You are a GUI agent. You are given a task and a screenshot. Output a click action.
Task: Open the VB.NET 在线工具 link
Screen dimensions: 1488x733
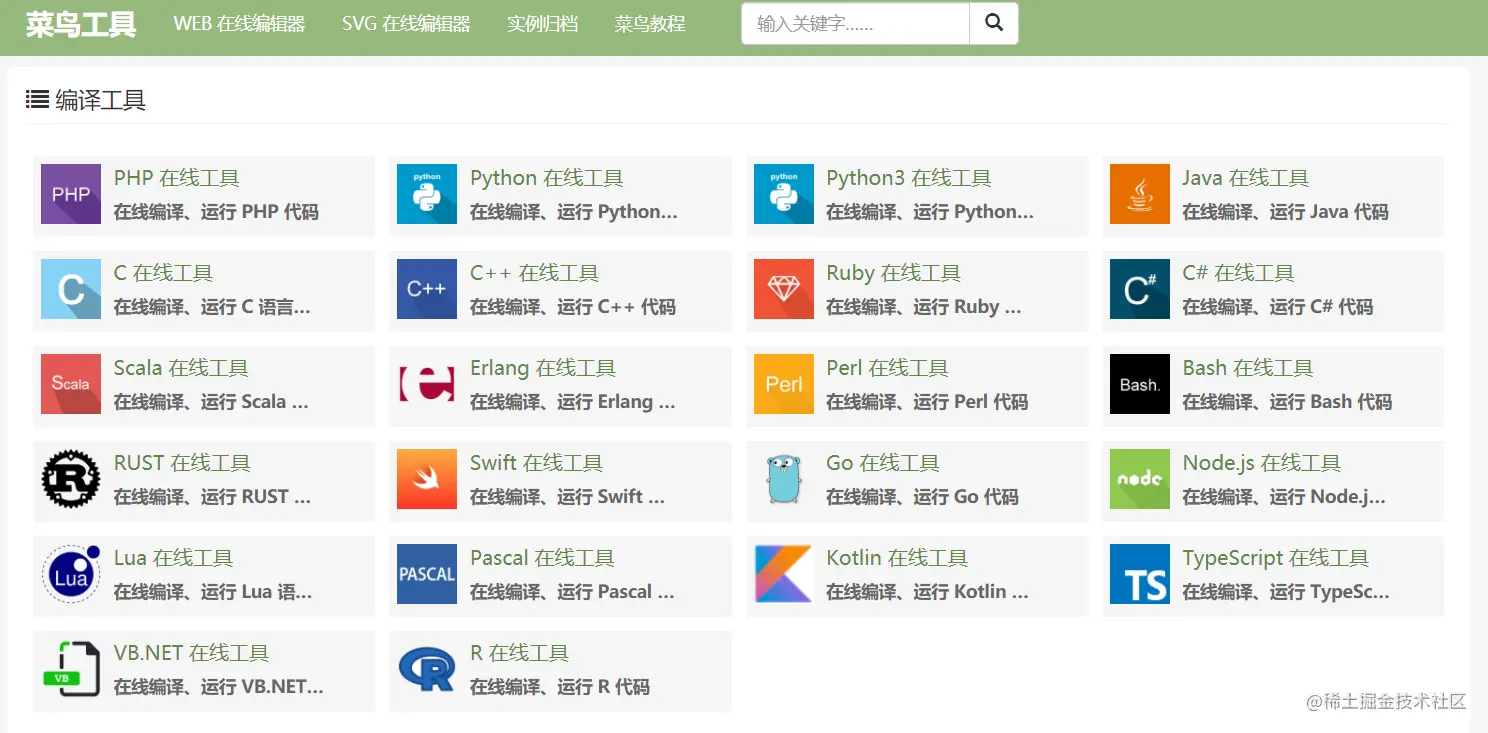click(x=191, y=653)
